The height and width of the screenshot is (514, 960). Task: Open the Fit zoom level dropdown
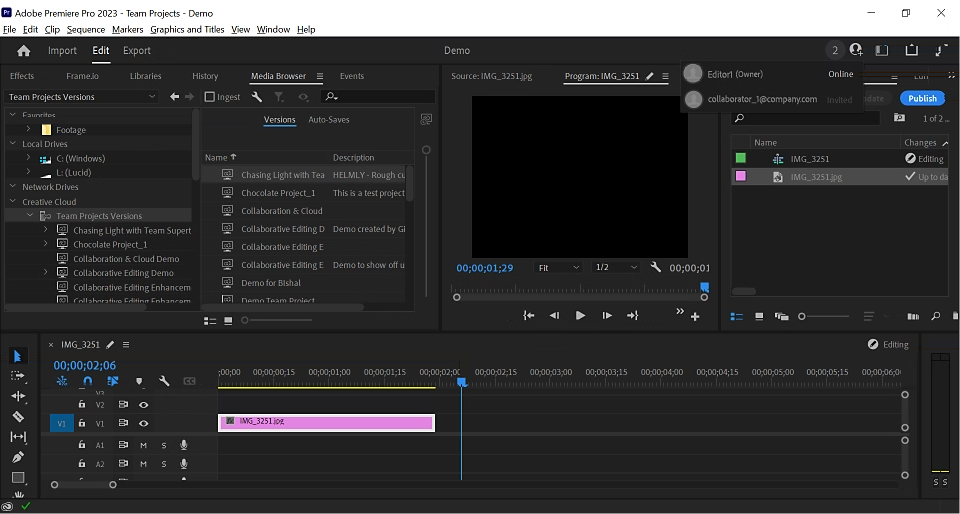tap(558, 268)
